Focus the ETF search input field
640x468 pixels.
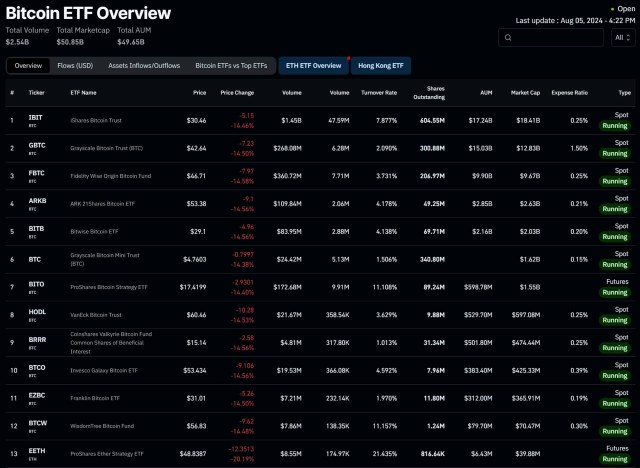coord(551,38)
